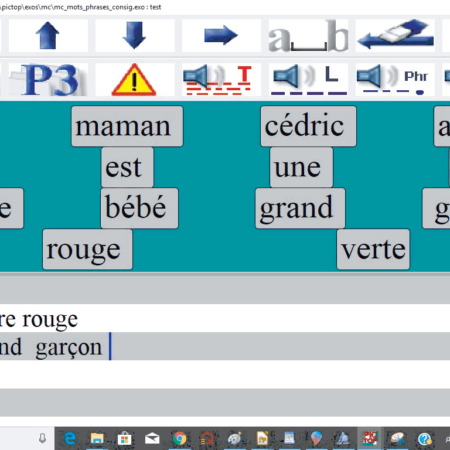Open Microsoft Store from the taskbar

(124, 438)
